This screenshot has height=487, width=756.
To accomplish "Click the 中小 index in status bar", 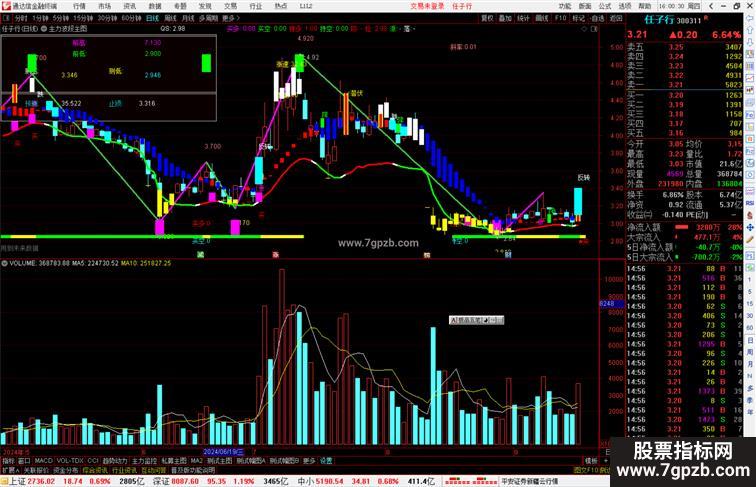I will 306,481.
